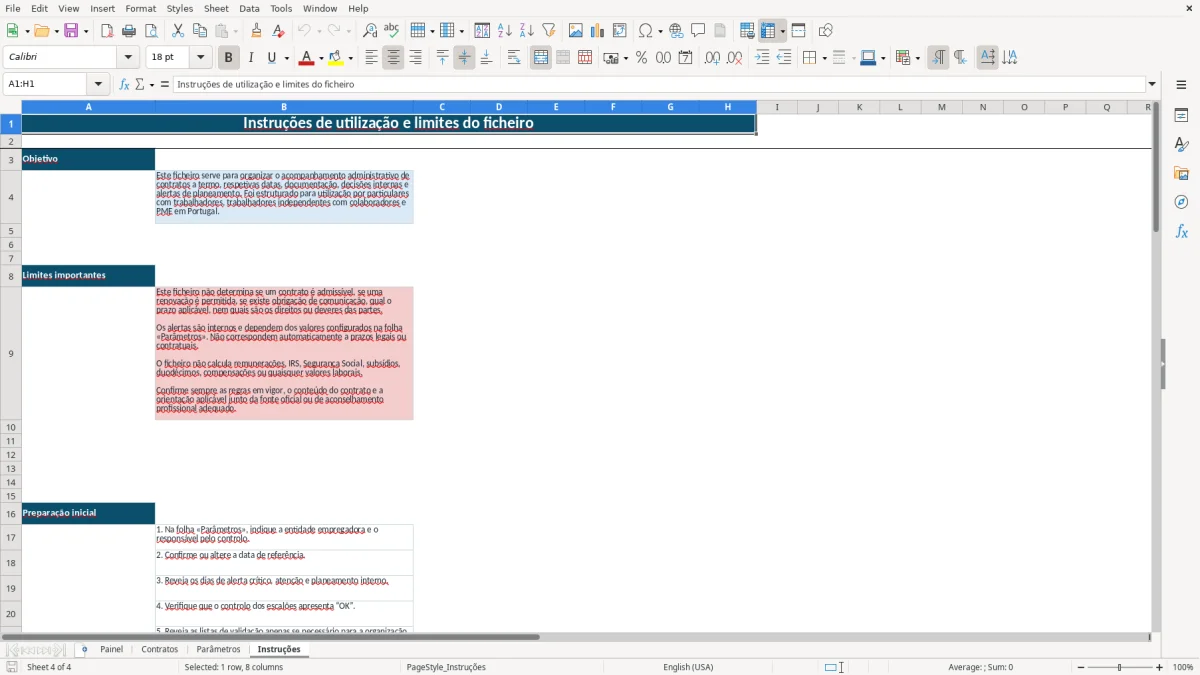Add a decimal place

712,58
